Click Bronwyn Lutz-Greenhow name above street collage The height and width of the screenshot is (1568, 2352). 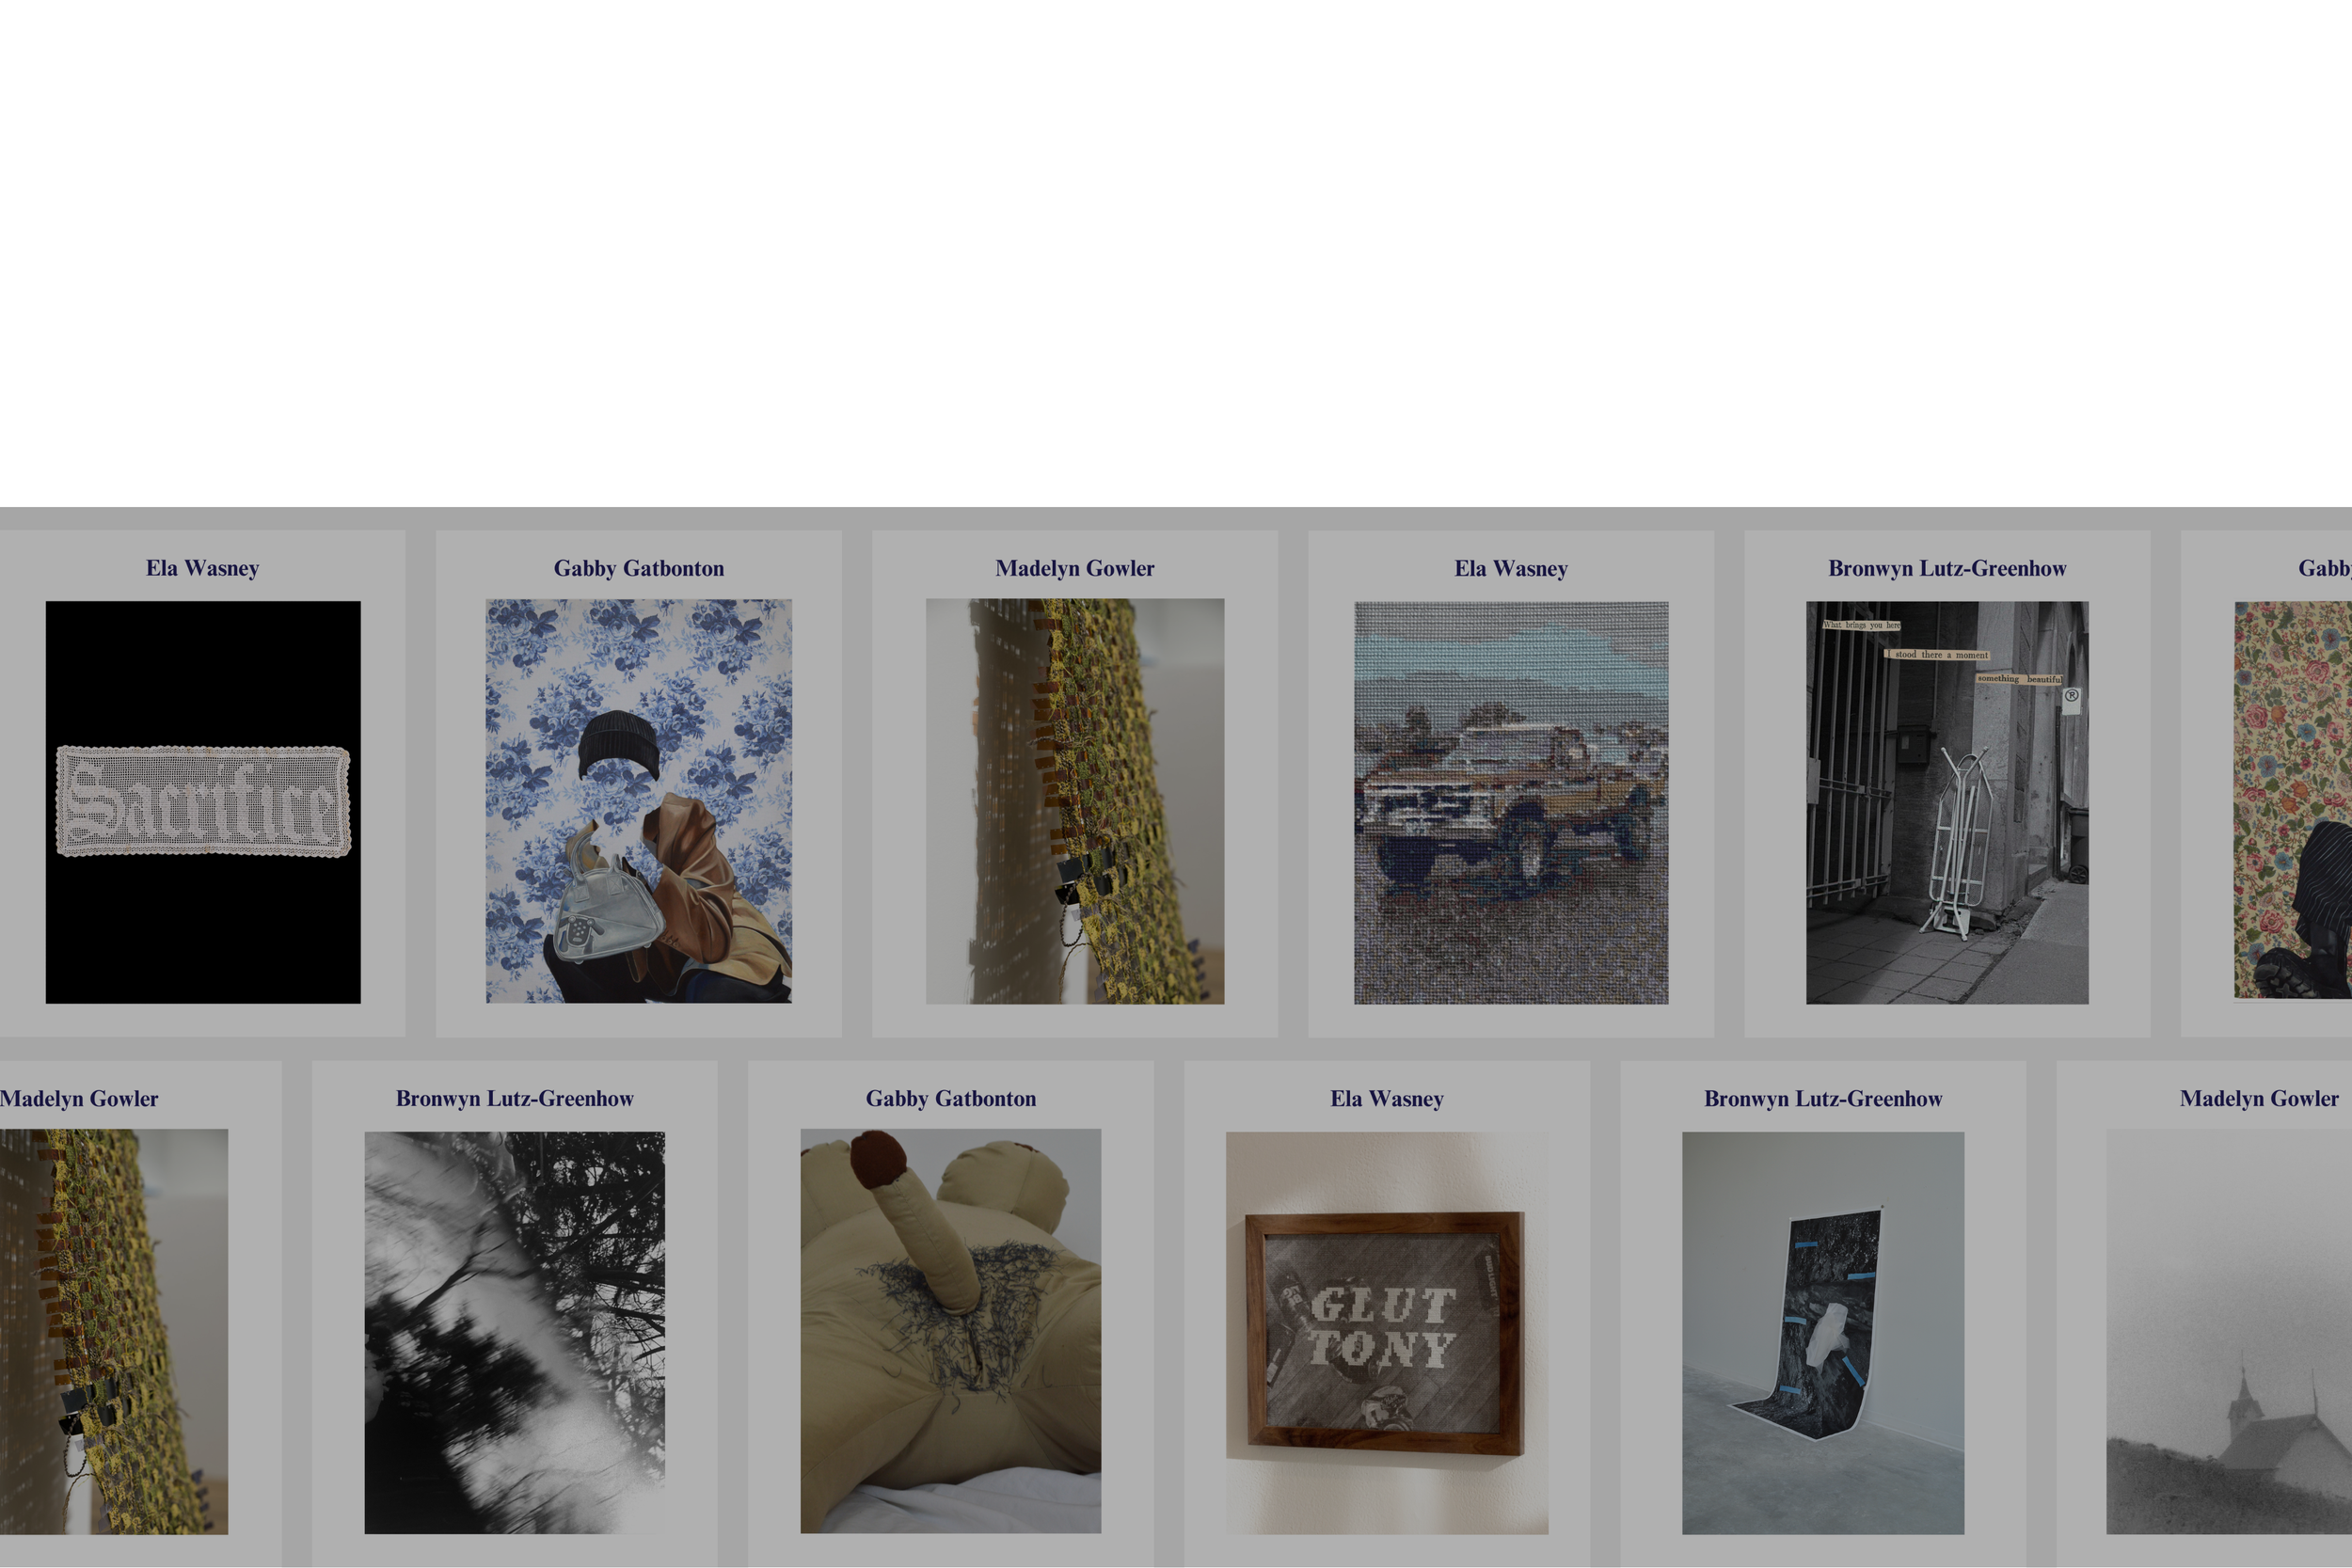coord(1947,568)
